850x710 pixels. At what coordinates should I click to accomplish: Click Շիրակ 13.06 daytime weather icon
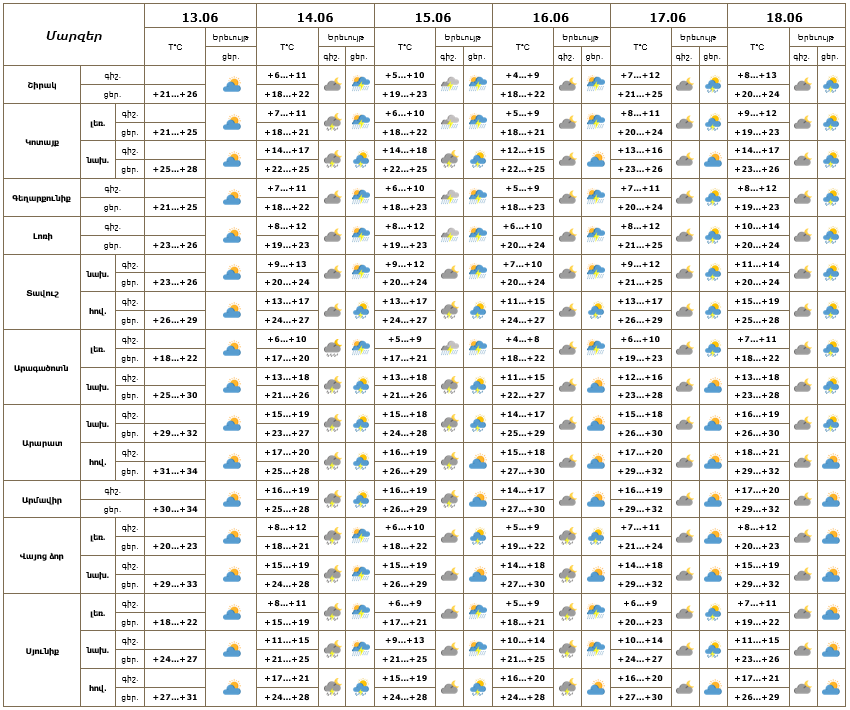tap(231, 85)
